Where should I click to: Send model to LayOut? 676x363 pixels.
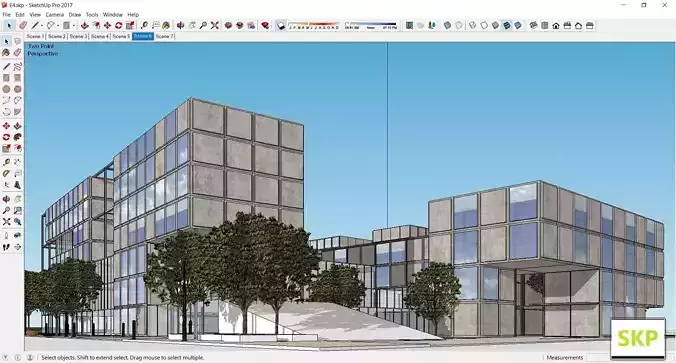click(x=251, y=25)
